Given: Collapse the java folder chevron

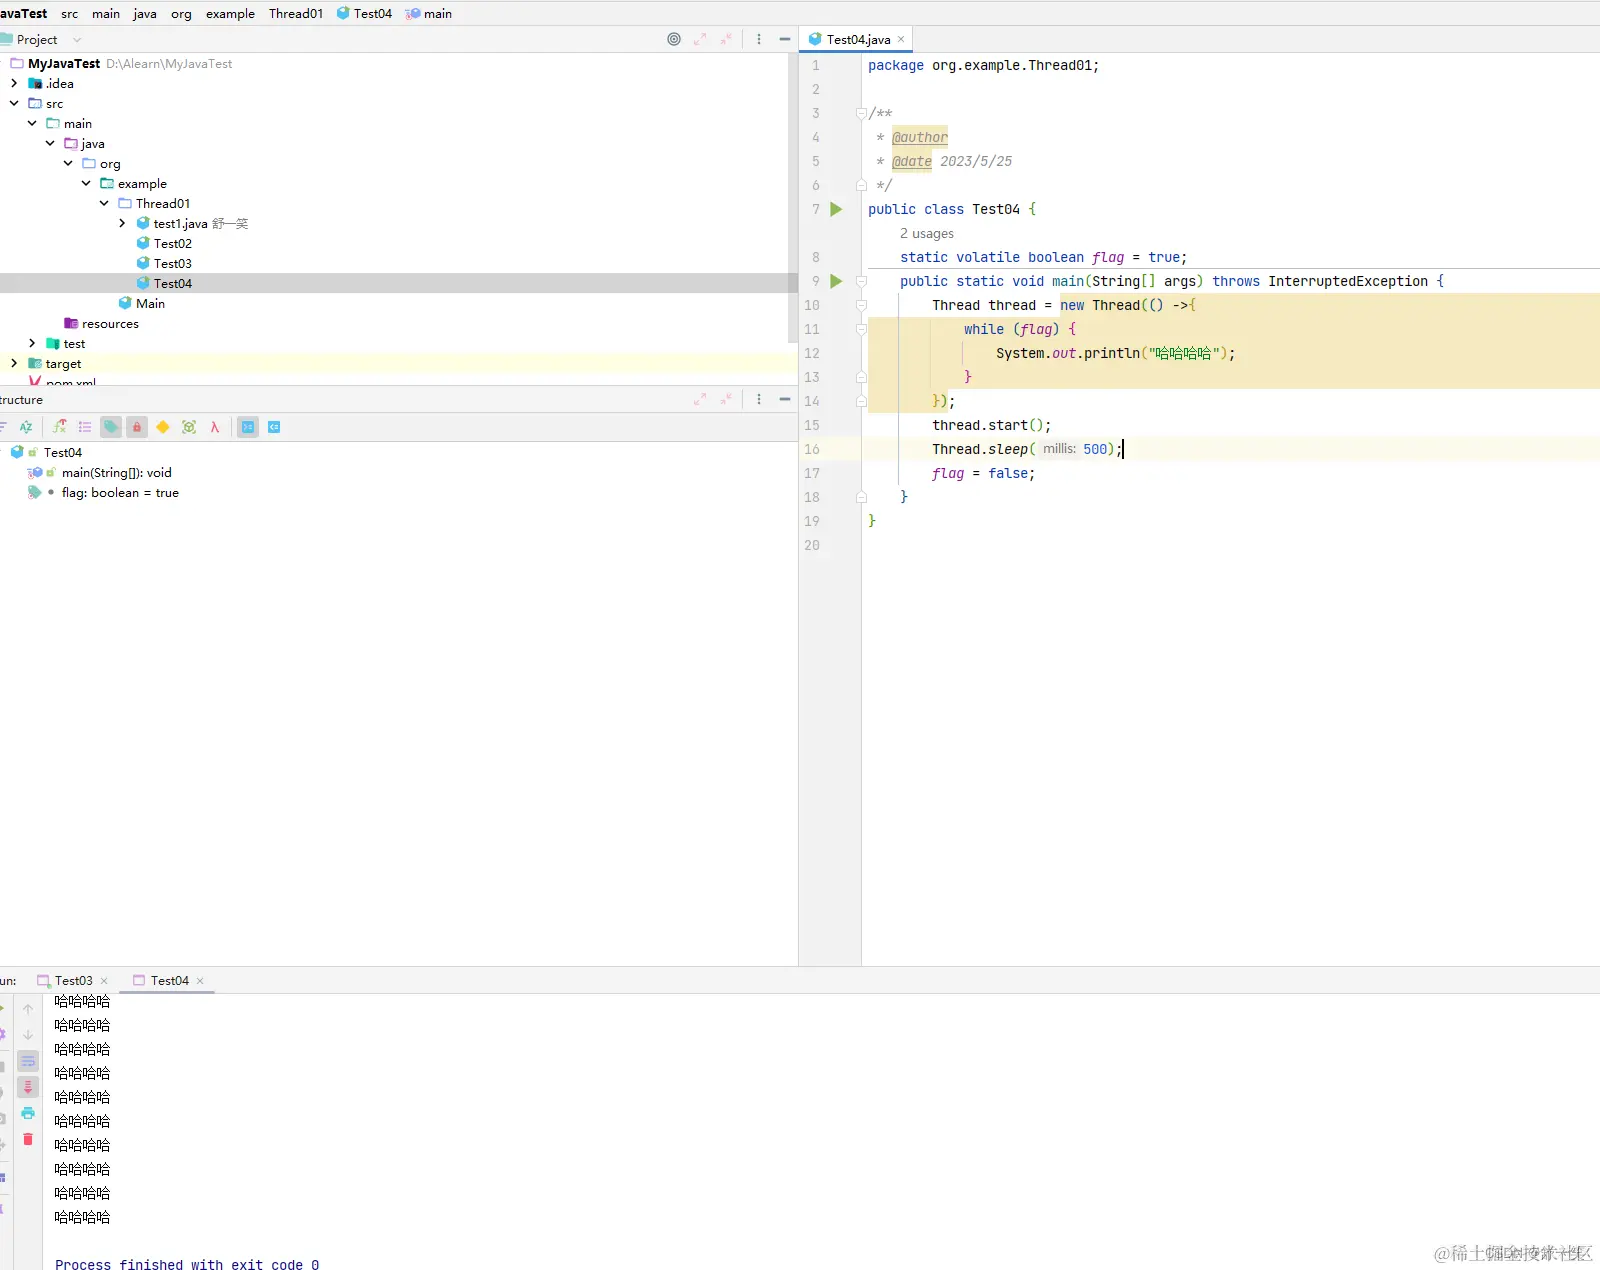Looking at the screenshot, I should tap(50, 143).
